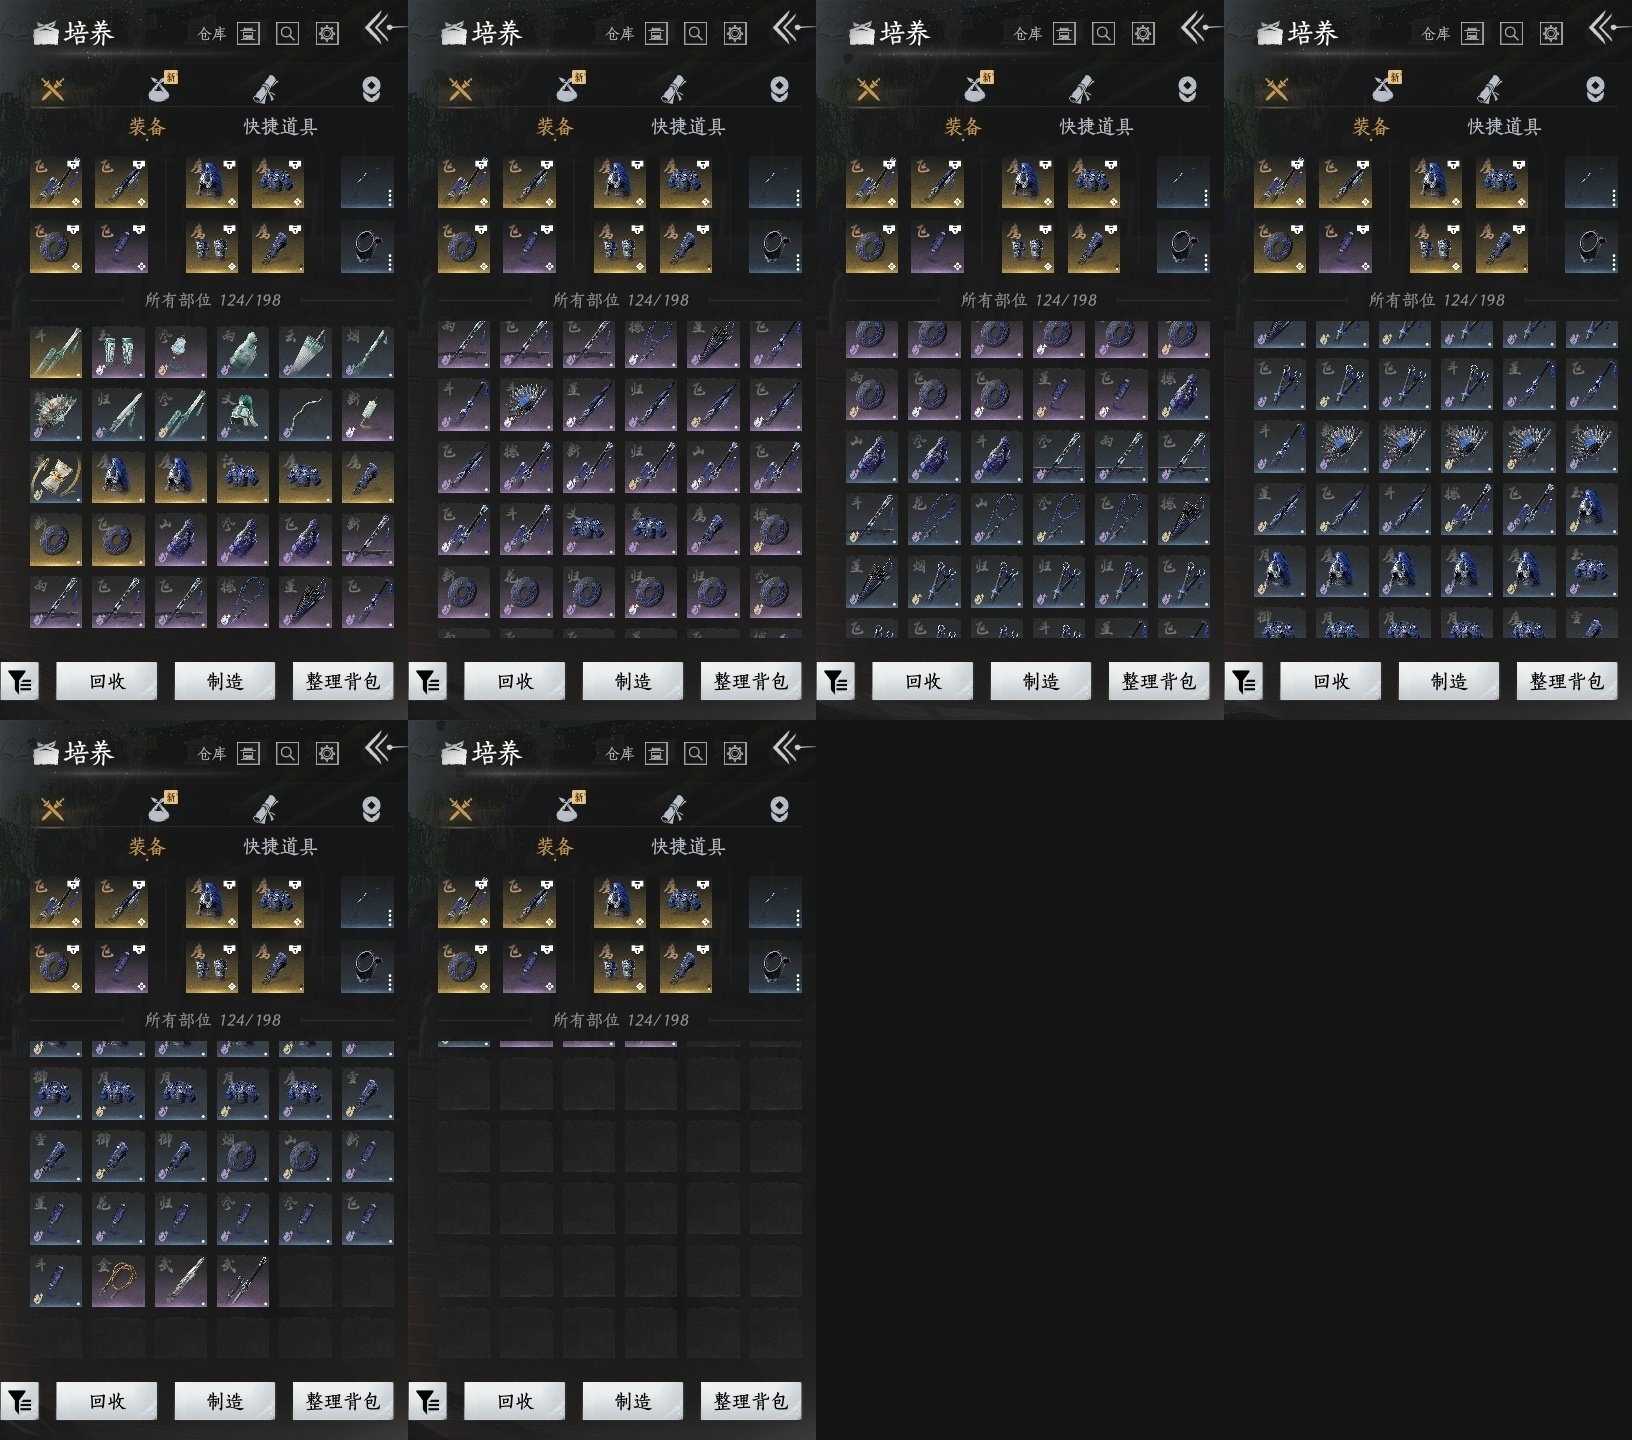
Task: Open the 仓库 warehouse icon in the top-left panel
Action: click(248, 34)
